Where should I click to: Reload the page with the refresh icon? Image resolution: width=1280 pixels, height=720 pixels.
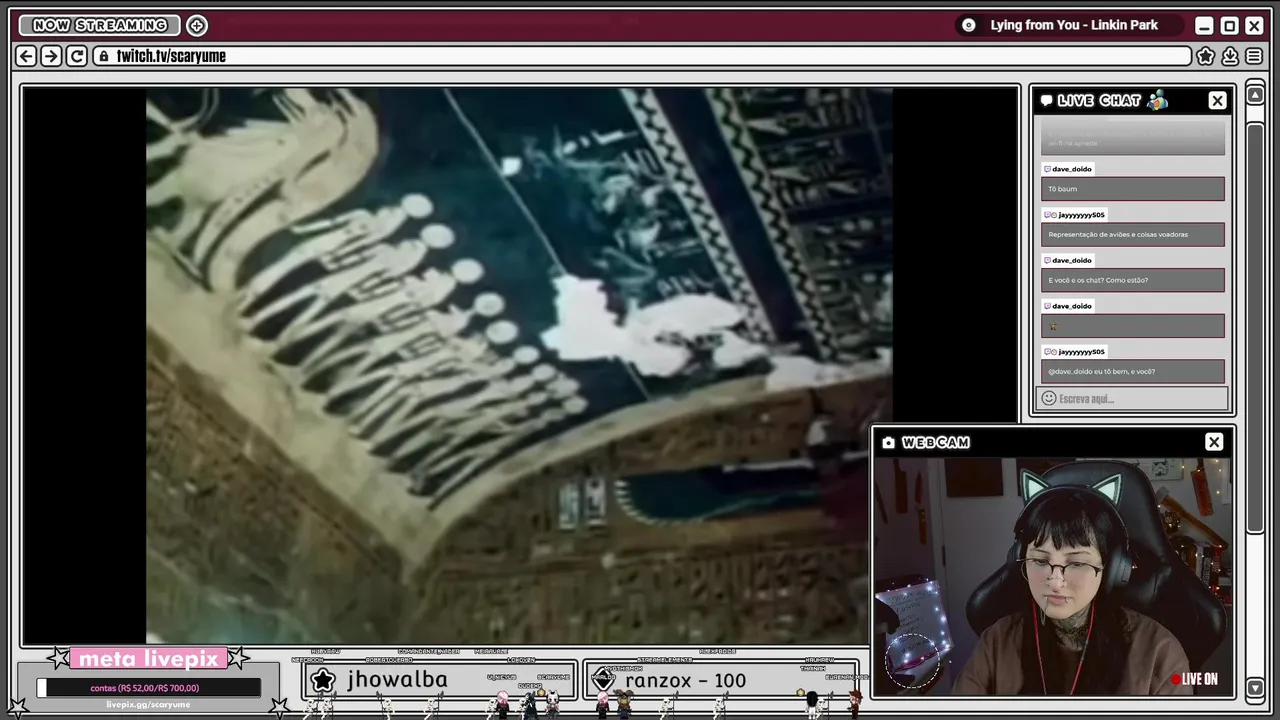77,56
